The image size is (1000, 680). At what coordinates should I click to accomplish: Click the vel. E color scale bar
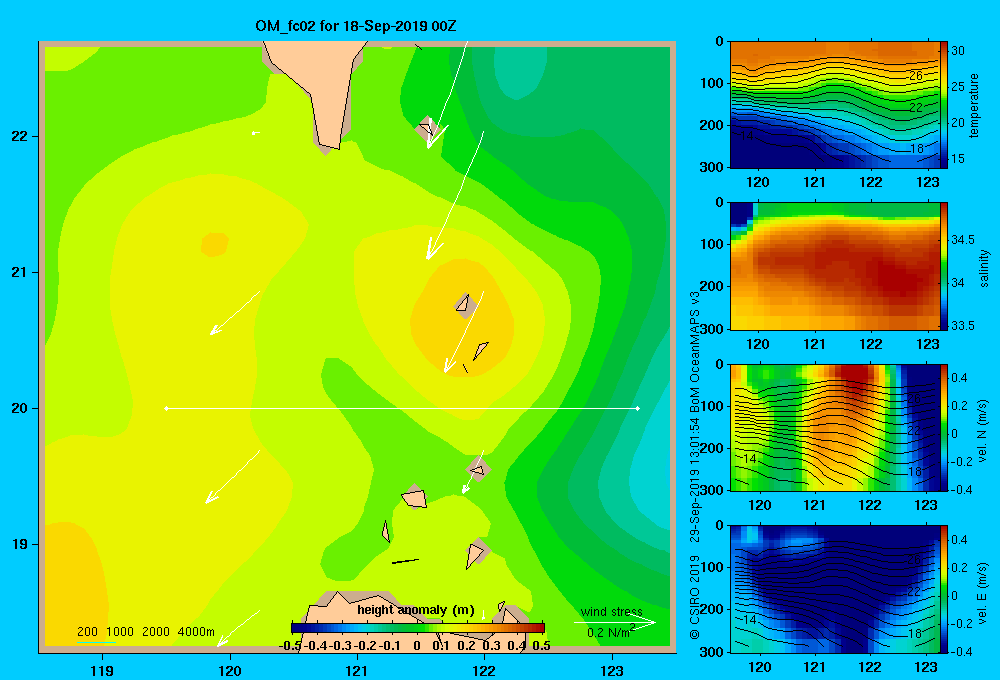pos(943,589)
